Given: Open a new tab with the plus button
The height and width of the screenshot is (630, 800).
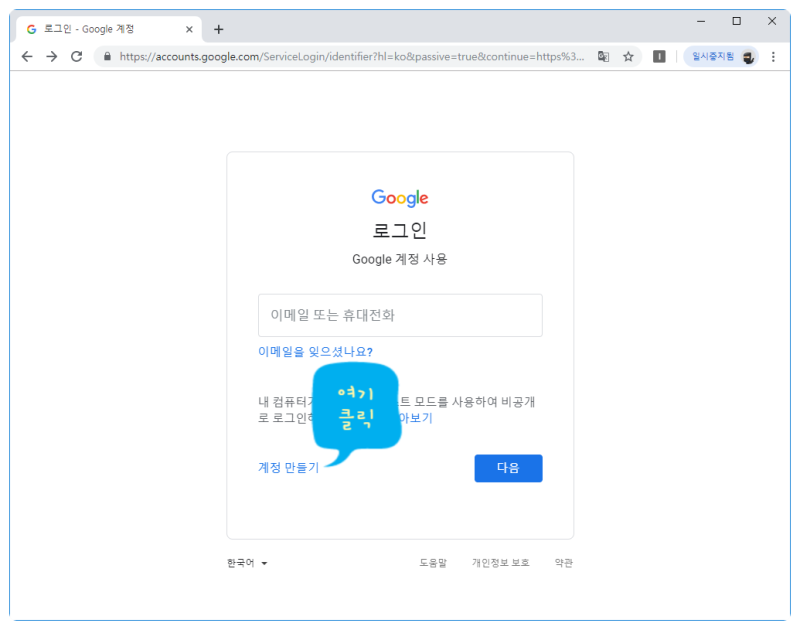Looking at the screenshot, I should pyautogui.click(x=218, y=30).
